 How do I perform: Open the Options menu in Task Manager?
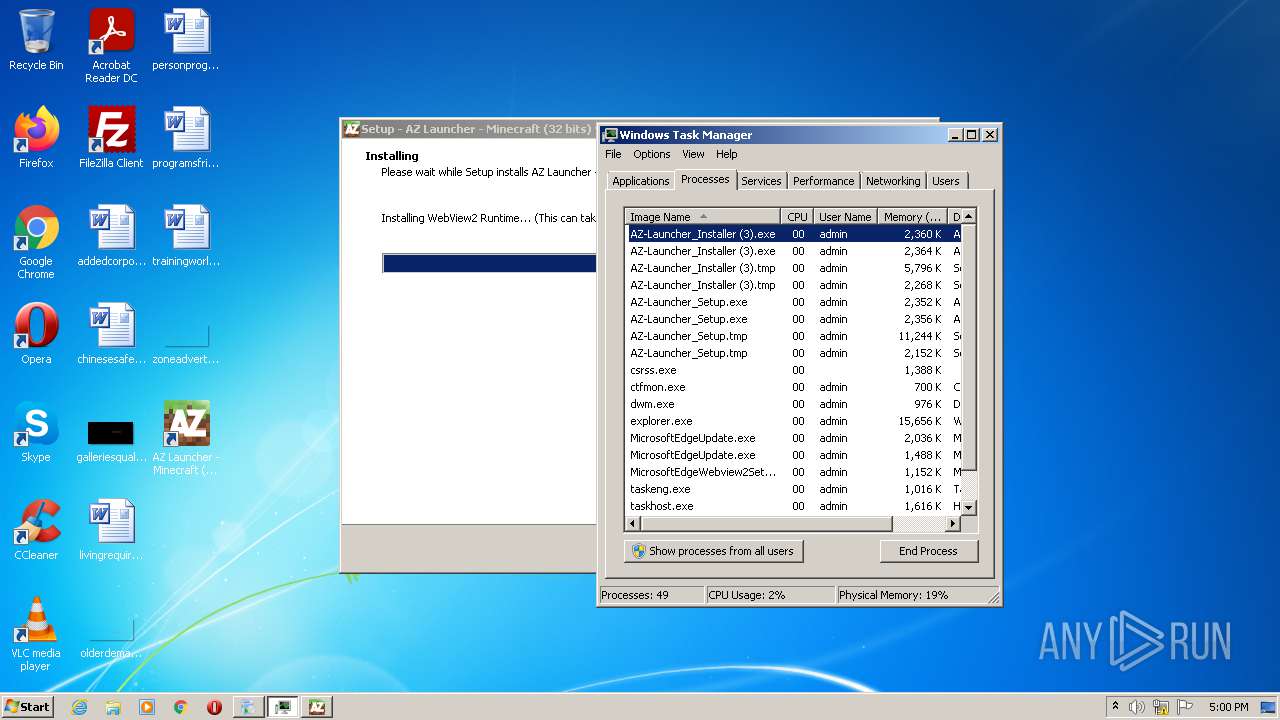pyautogui.click(x=651, y=154)
